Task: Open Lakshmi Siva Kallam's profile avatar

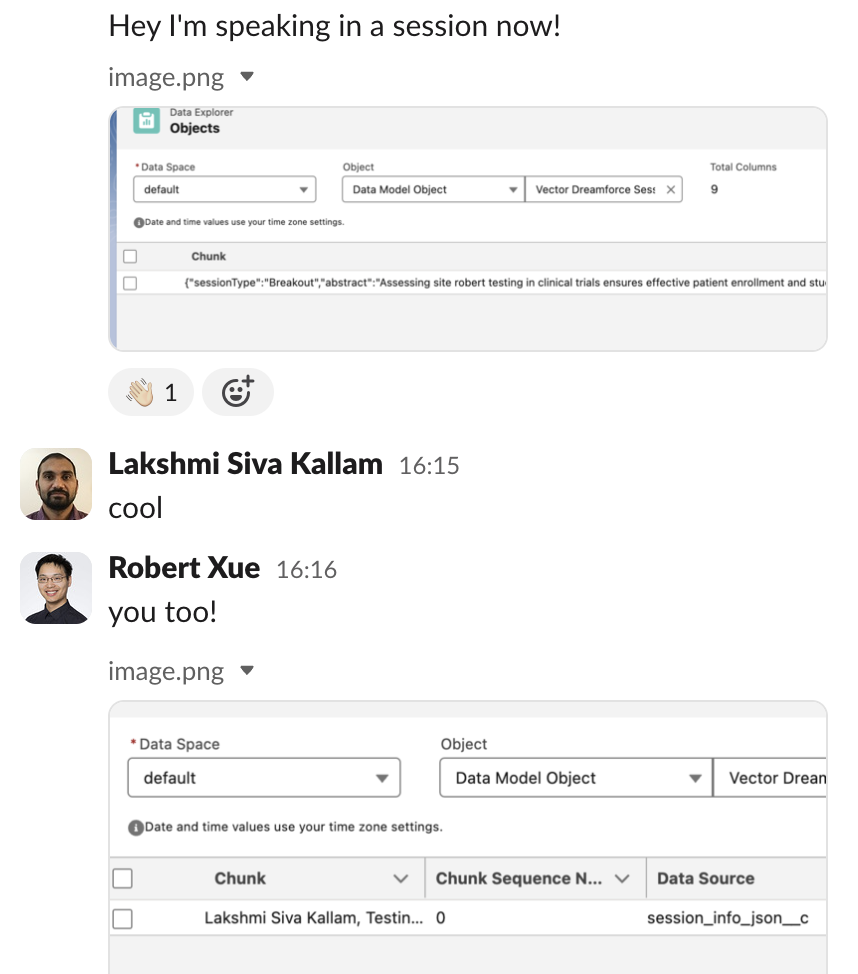Action: click(x=55, y=484)
